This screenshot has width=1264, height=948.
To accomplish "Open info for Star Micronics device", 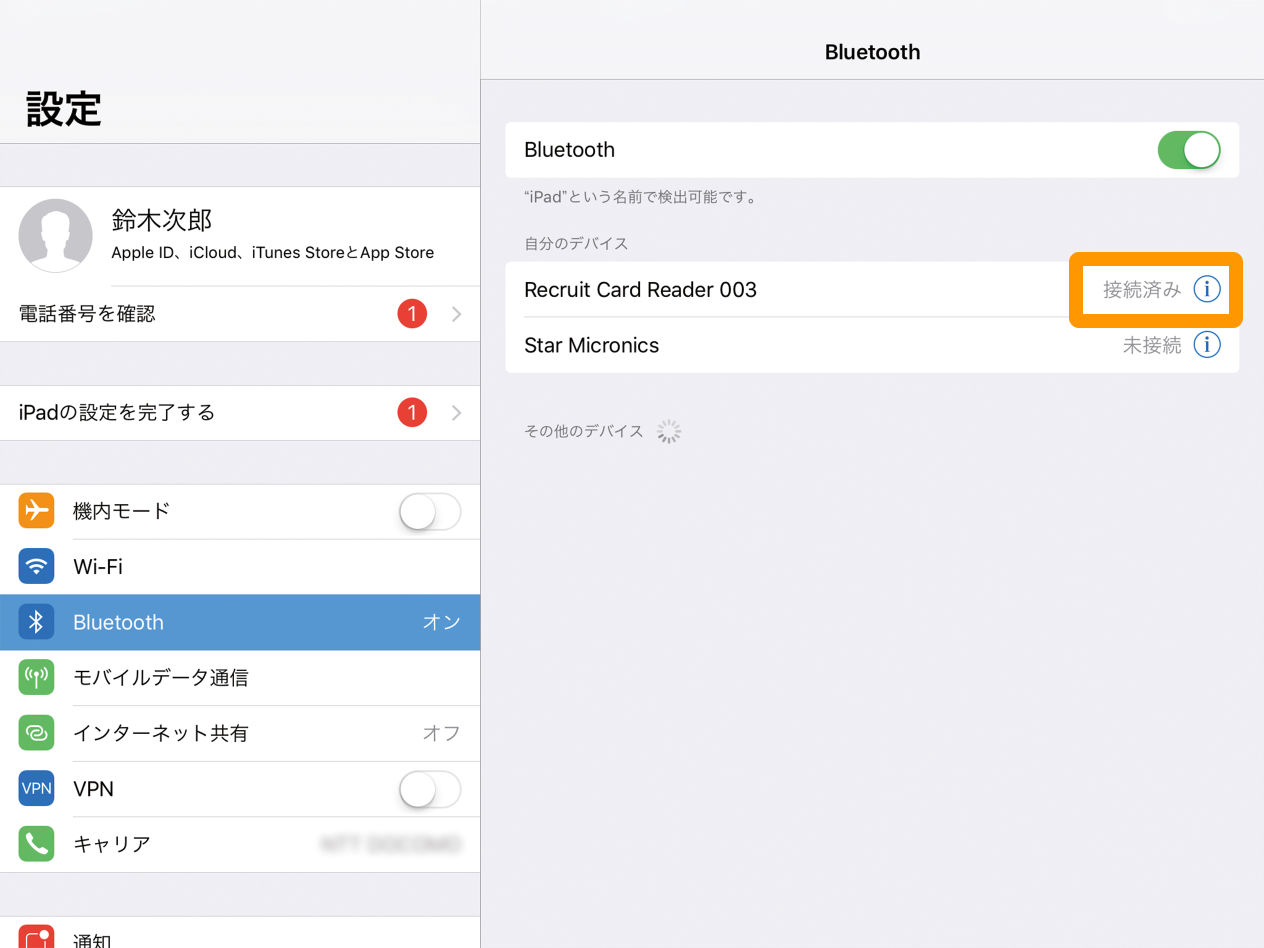I will [x=1207, y=344].
